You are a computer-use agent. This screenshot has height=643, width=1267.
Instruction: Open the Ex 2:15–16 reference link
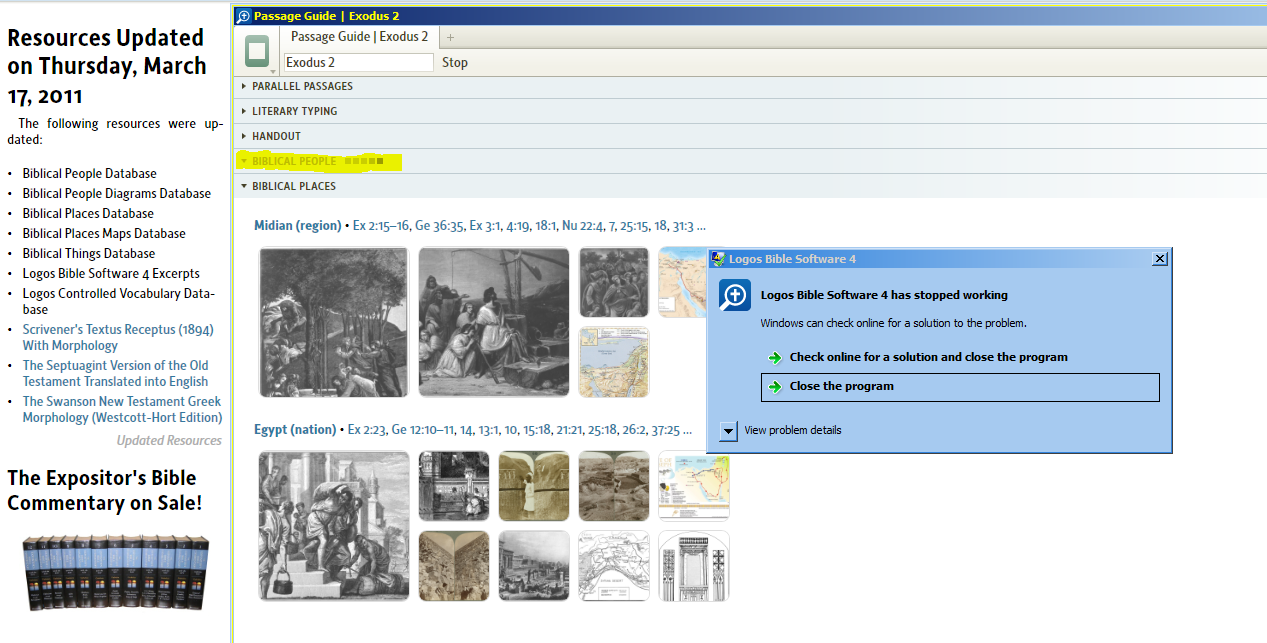pyautogui.click(x=380, y=226)
